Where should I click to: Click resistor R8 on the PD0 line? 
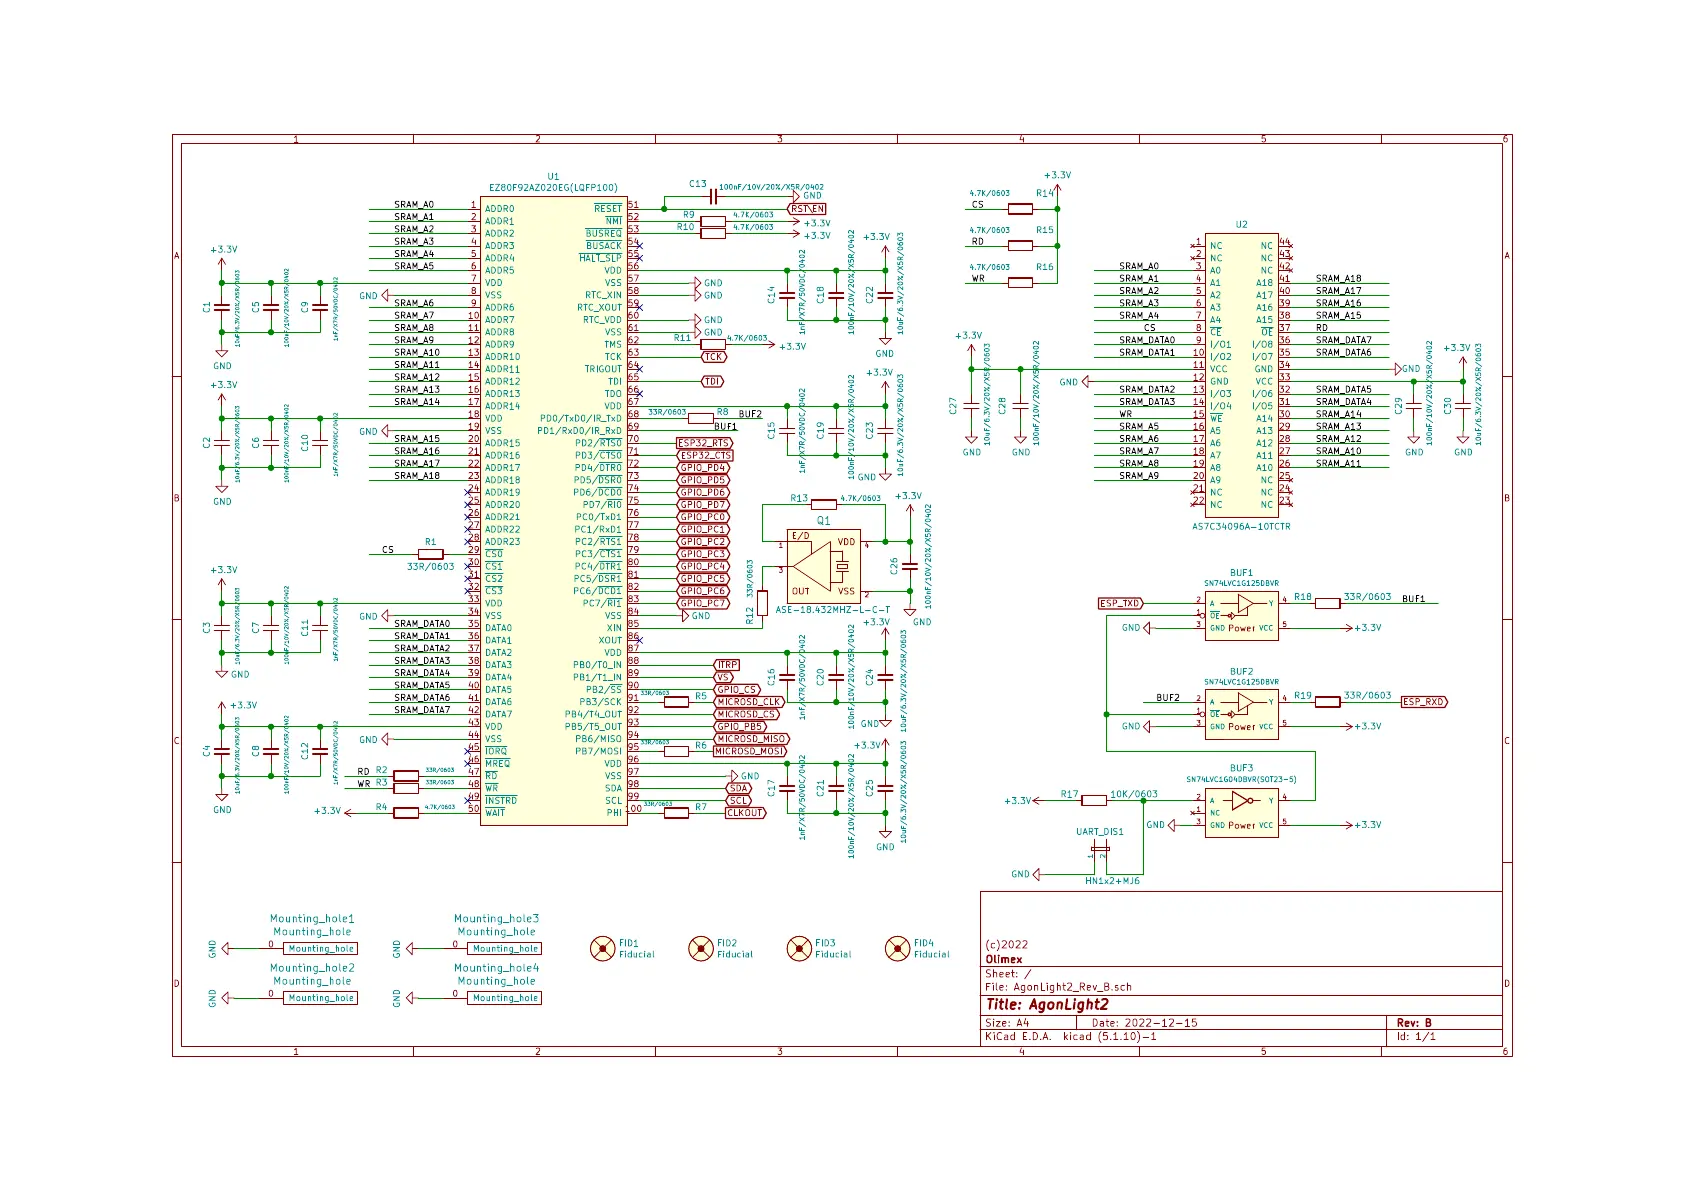point(701,418)
